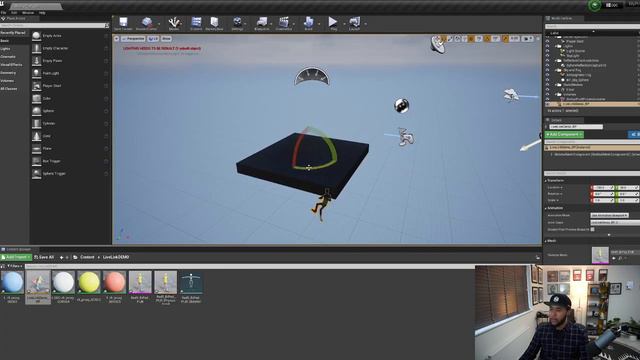Open the Settings toolbar icon

tap(237, 24)
